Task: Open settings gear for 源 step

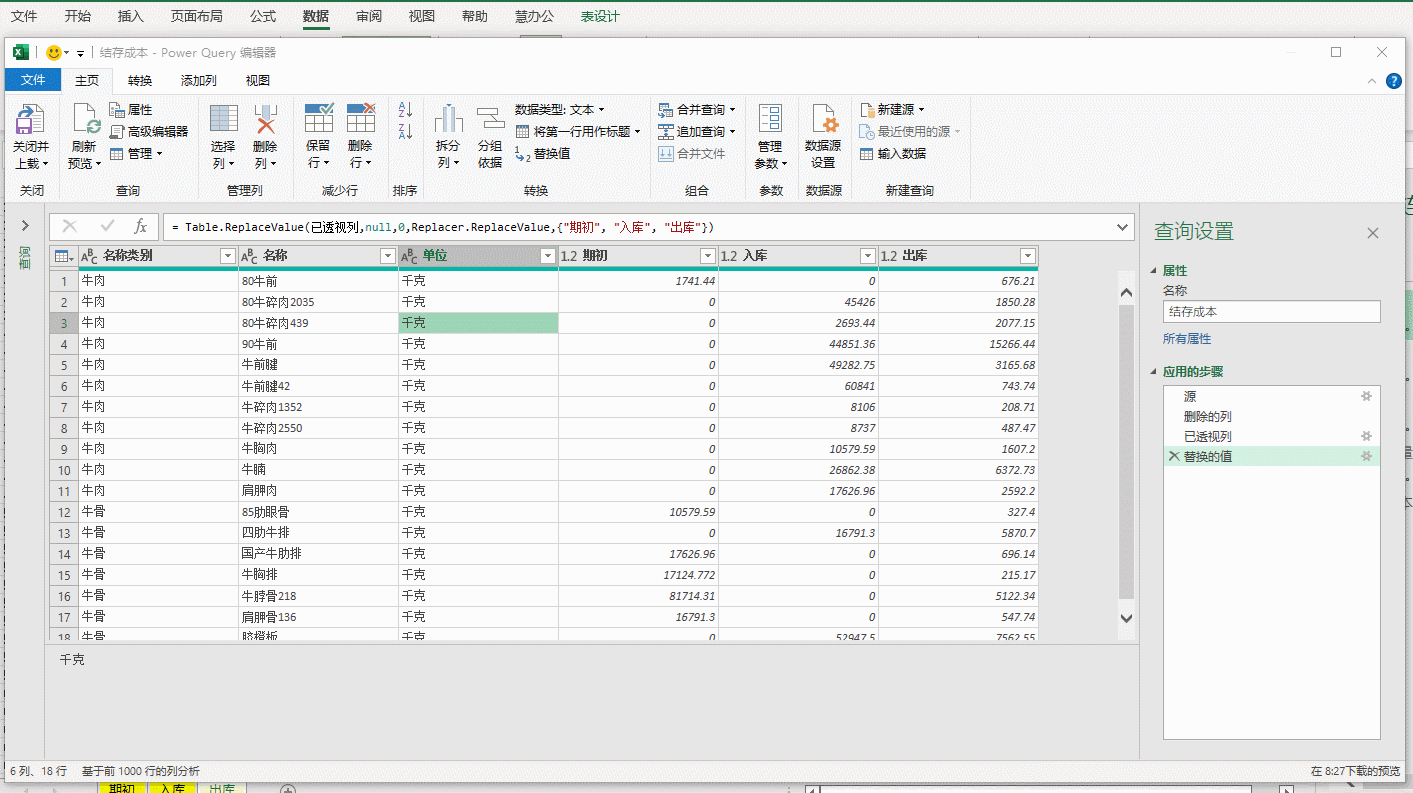Action: point(1366,396)
